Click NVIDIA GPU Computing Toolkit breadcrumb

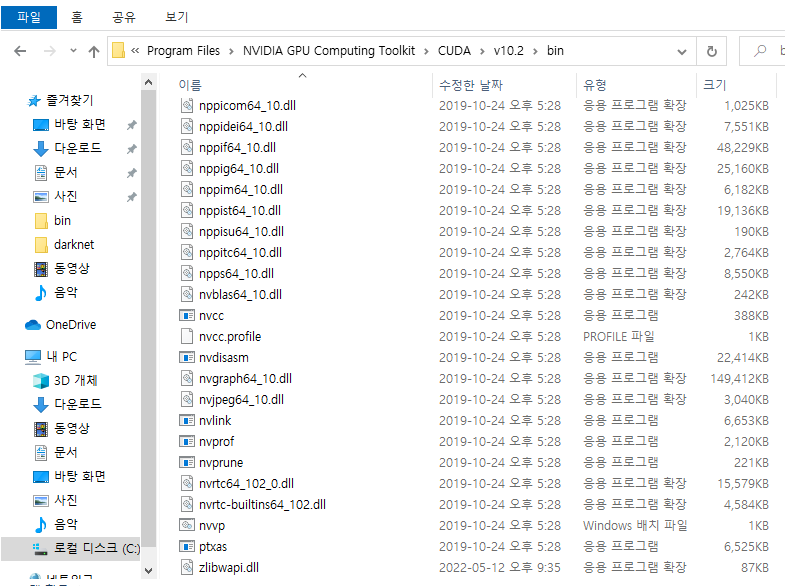click(329, 51)
